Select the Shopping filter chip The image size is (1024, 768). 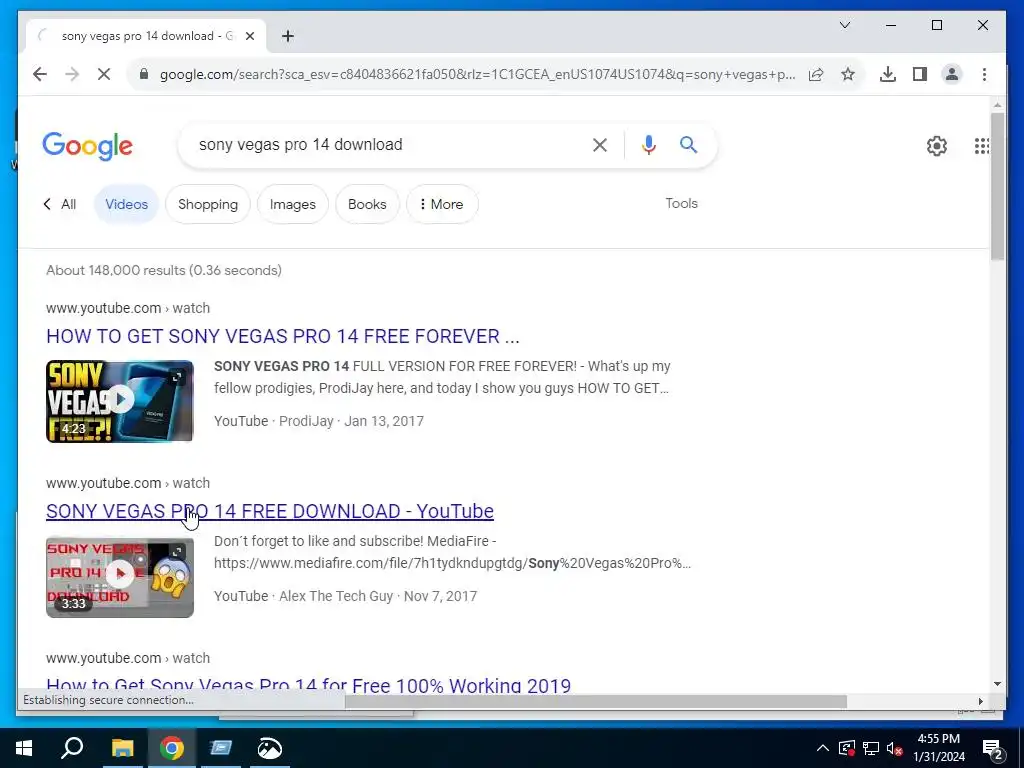208,204
